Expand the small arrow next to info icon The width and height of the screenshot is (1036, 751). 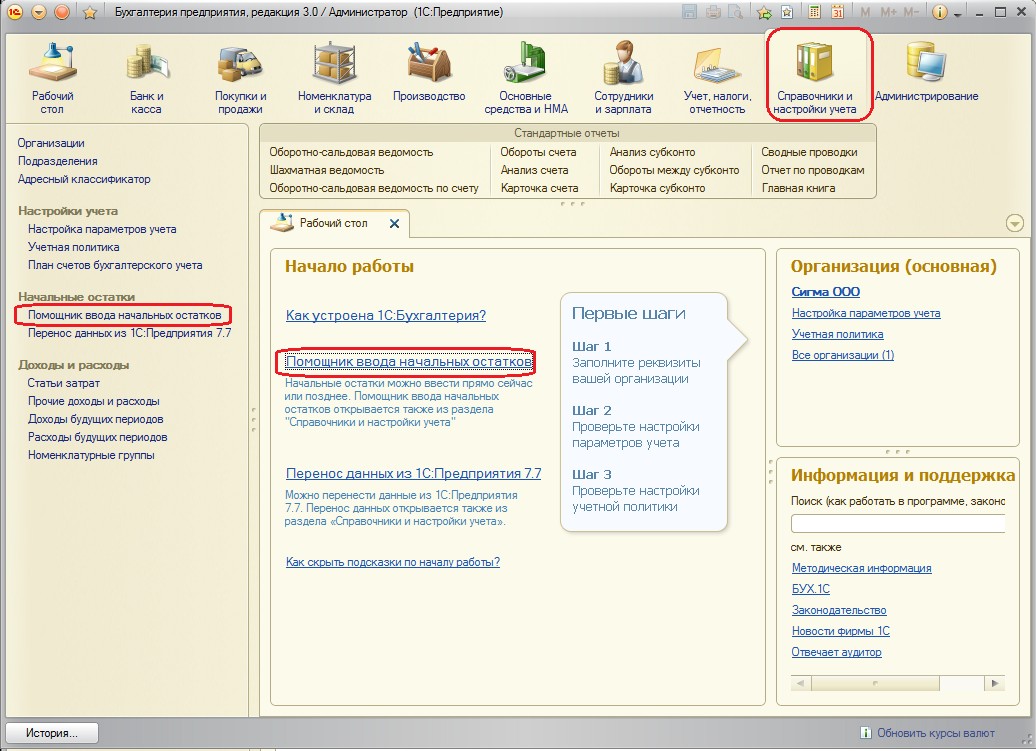957,14
